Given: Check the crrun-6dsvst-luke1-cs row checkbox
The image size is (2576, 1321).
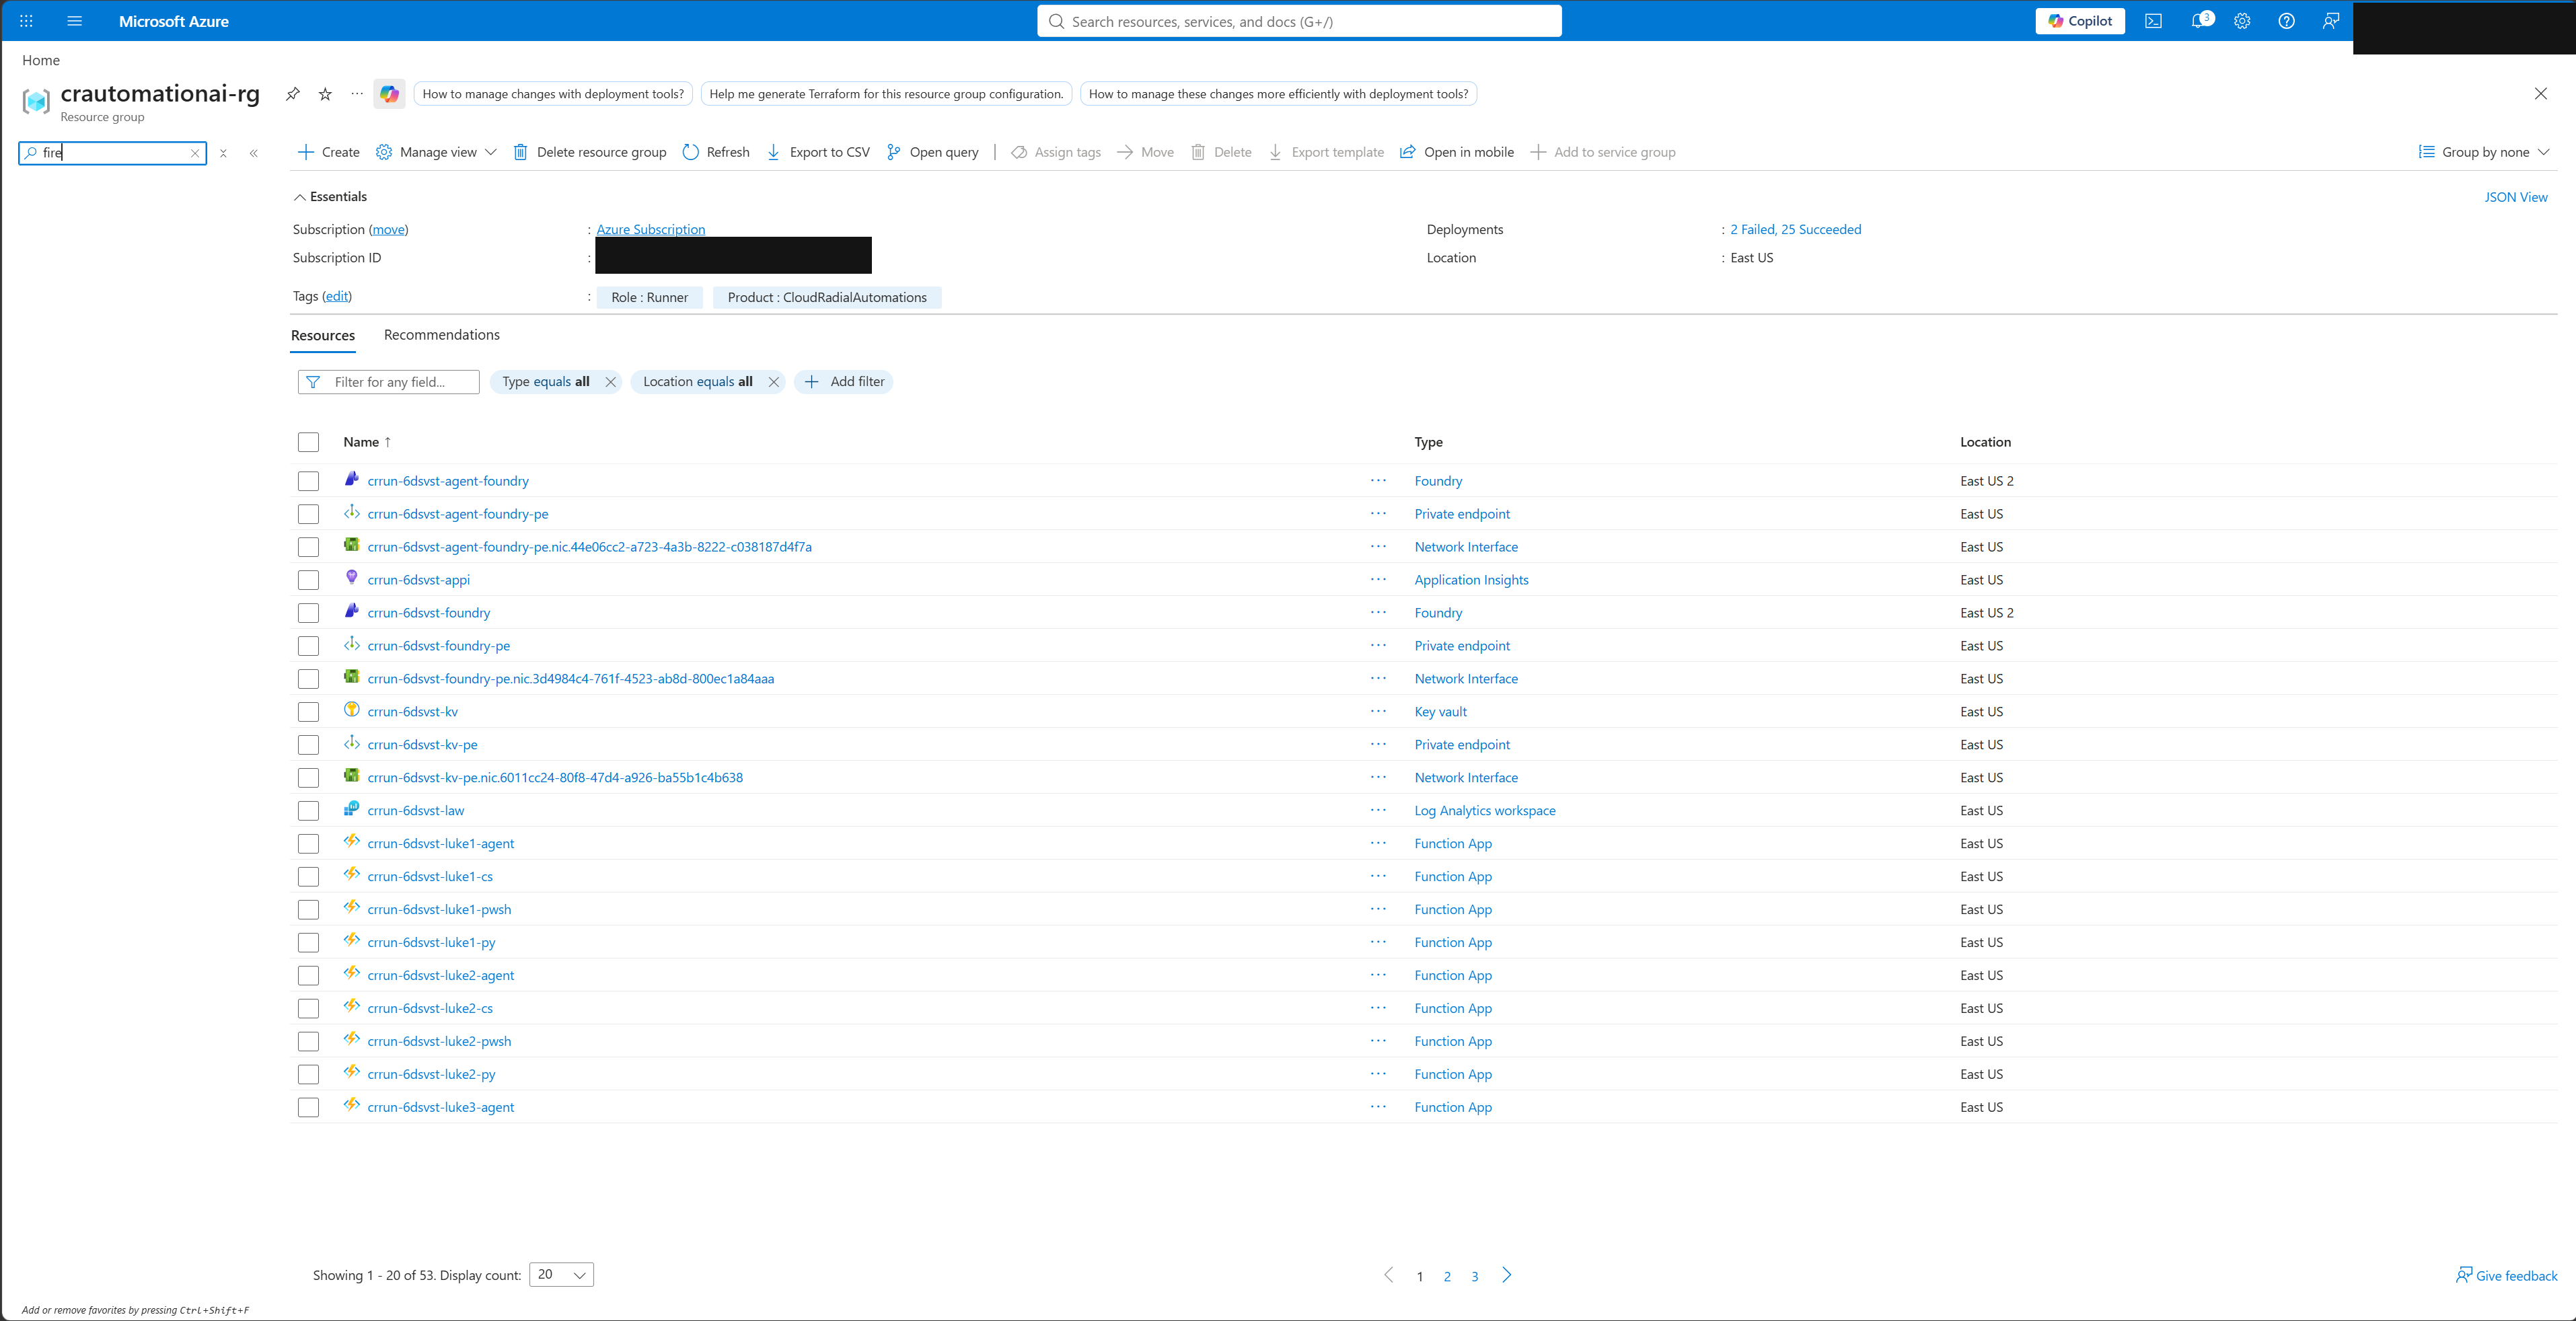Looking at the screenshot, I should click(x=308, y=877).
